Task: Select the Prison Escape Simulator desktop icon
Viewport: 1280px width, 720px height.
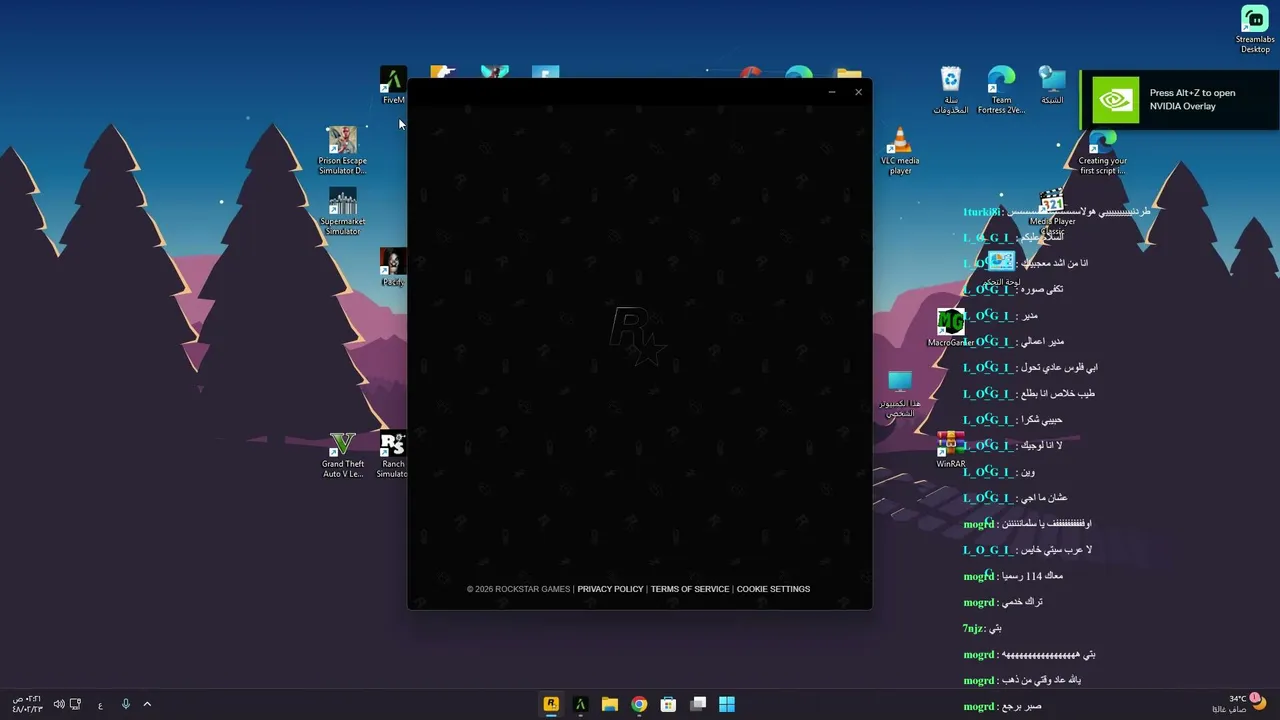Action: [x=342, y=151]
